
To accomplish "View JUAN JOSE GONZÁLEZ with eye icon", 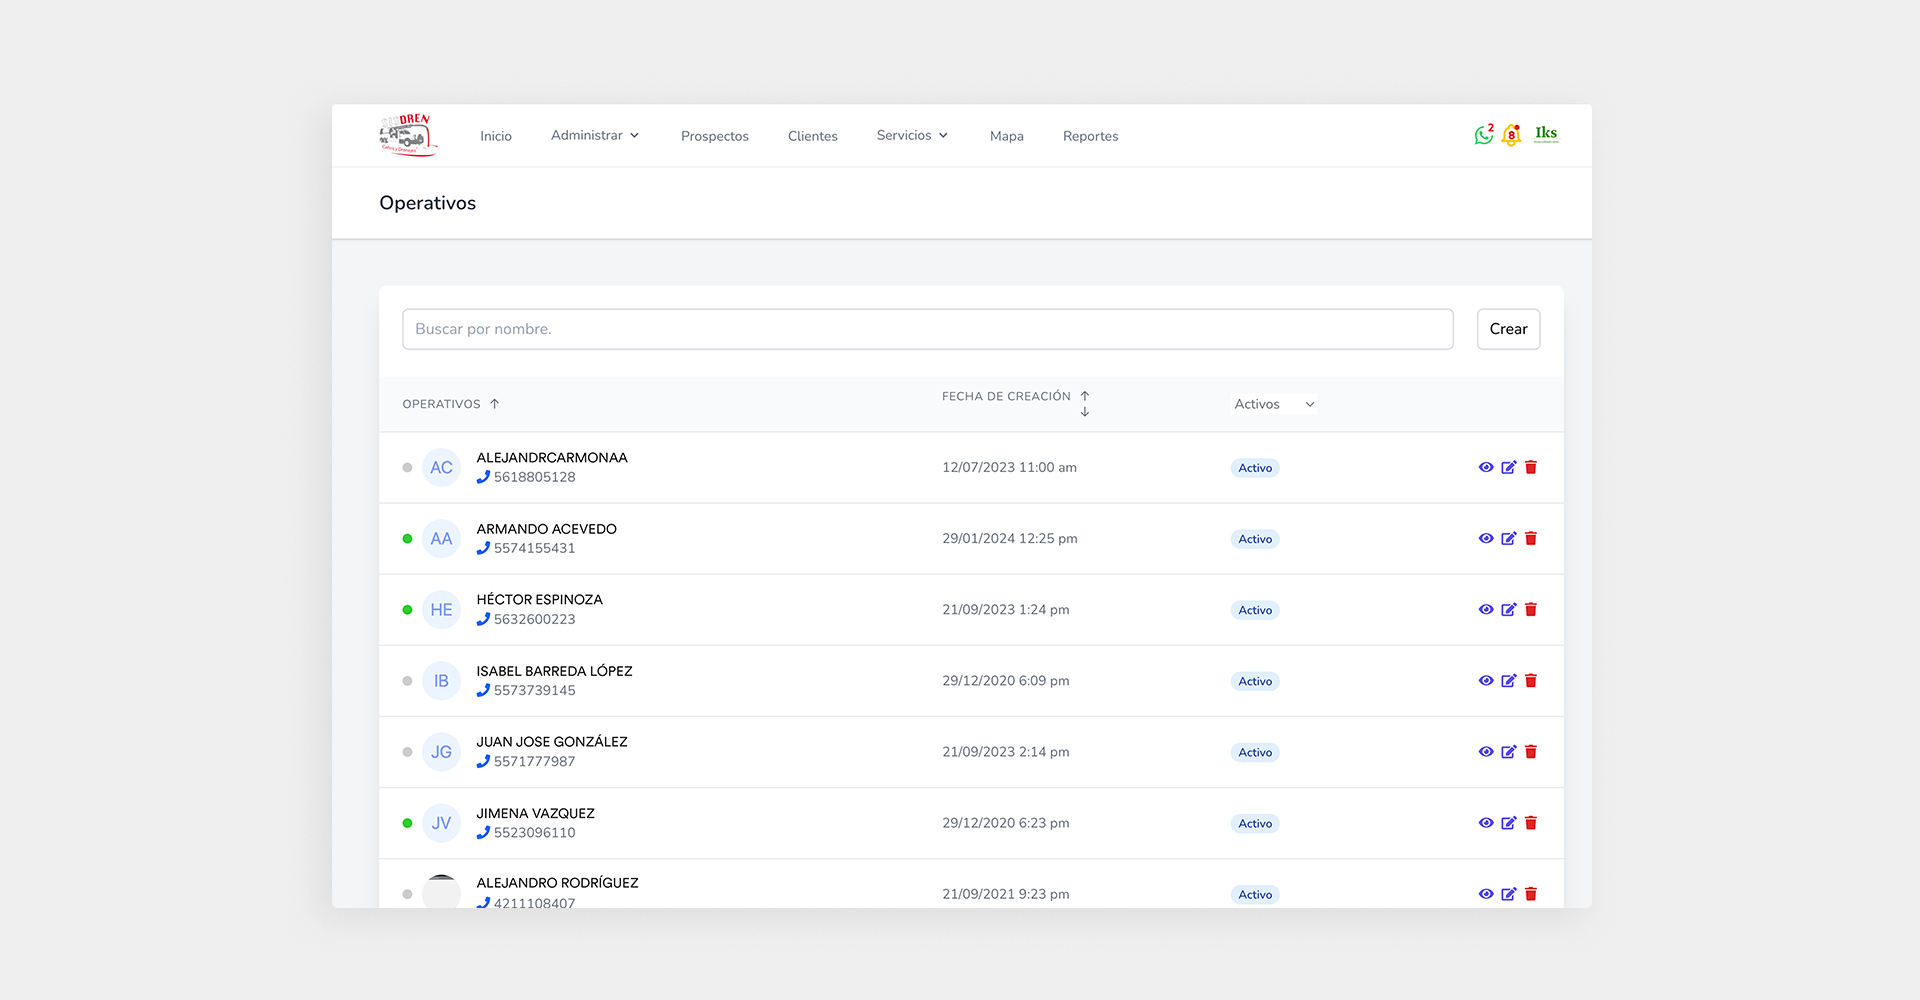I will [x=1486, y=752].
